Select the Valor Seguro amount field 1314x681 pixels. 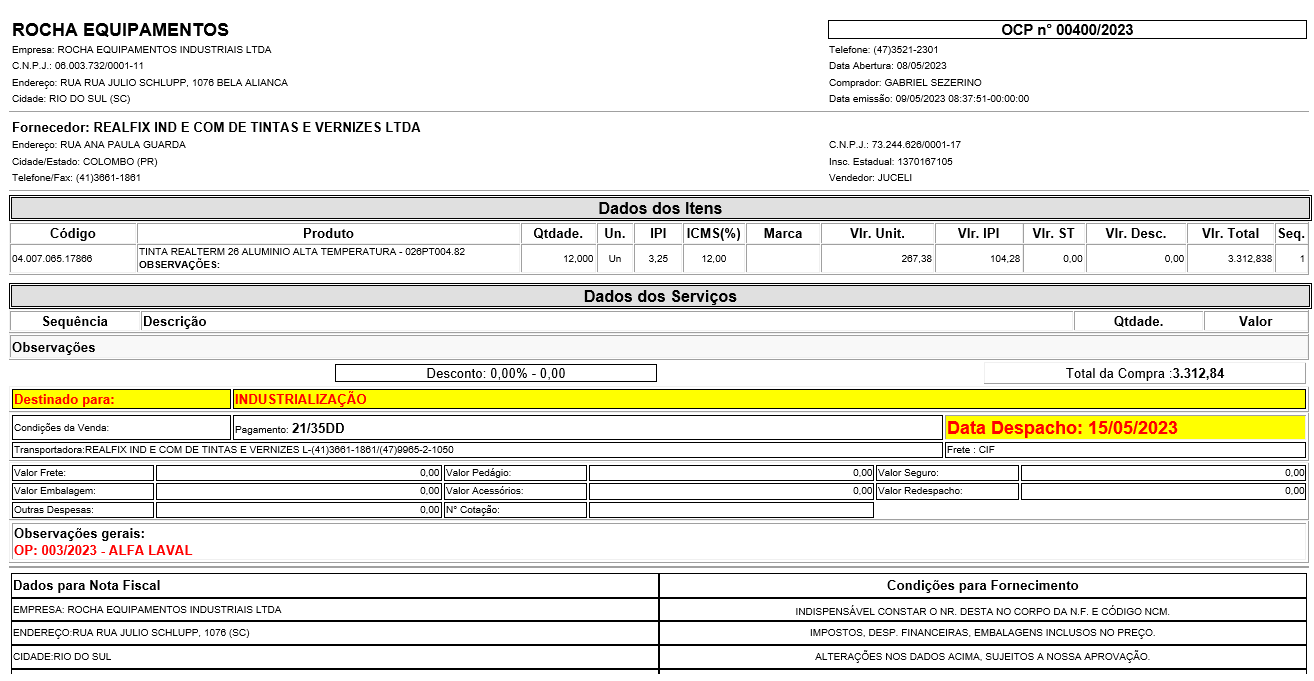1163,472
